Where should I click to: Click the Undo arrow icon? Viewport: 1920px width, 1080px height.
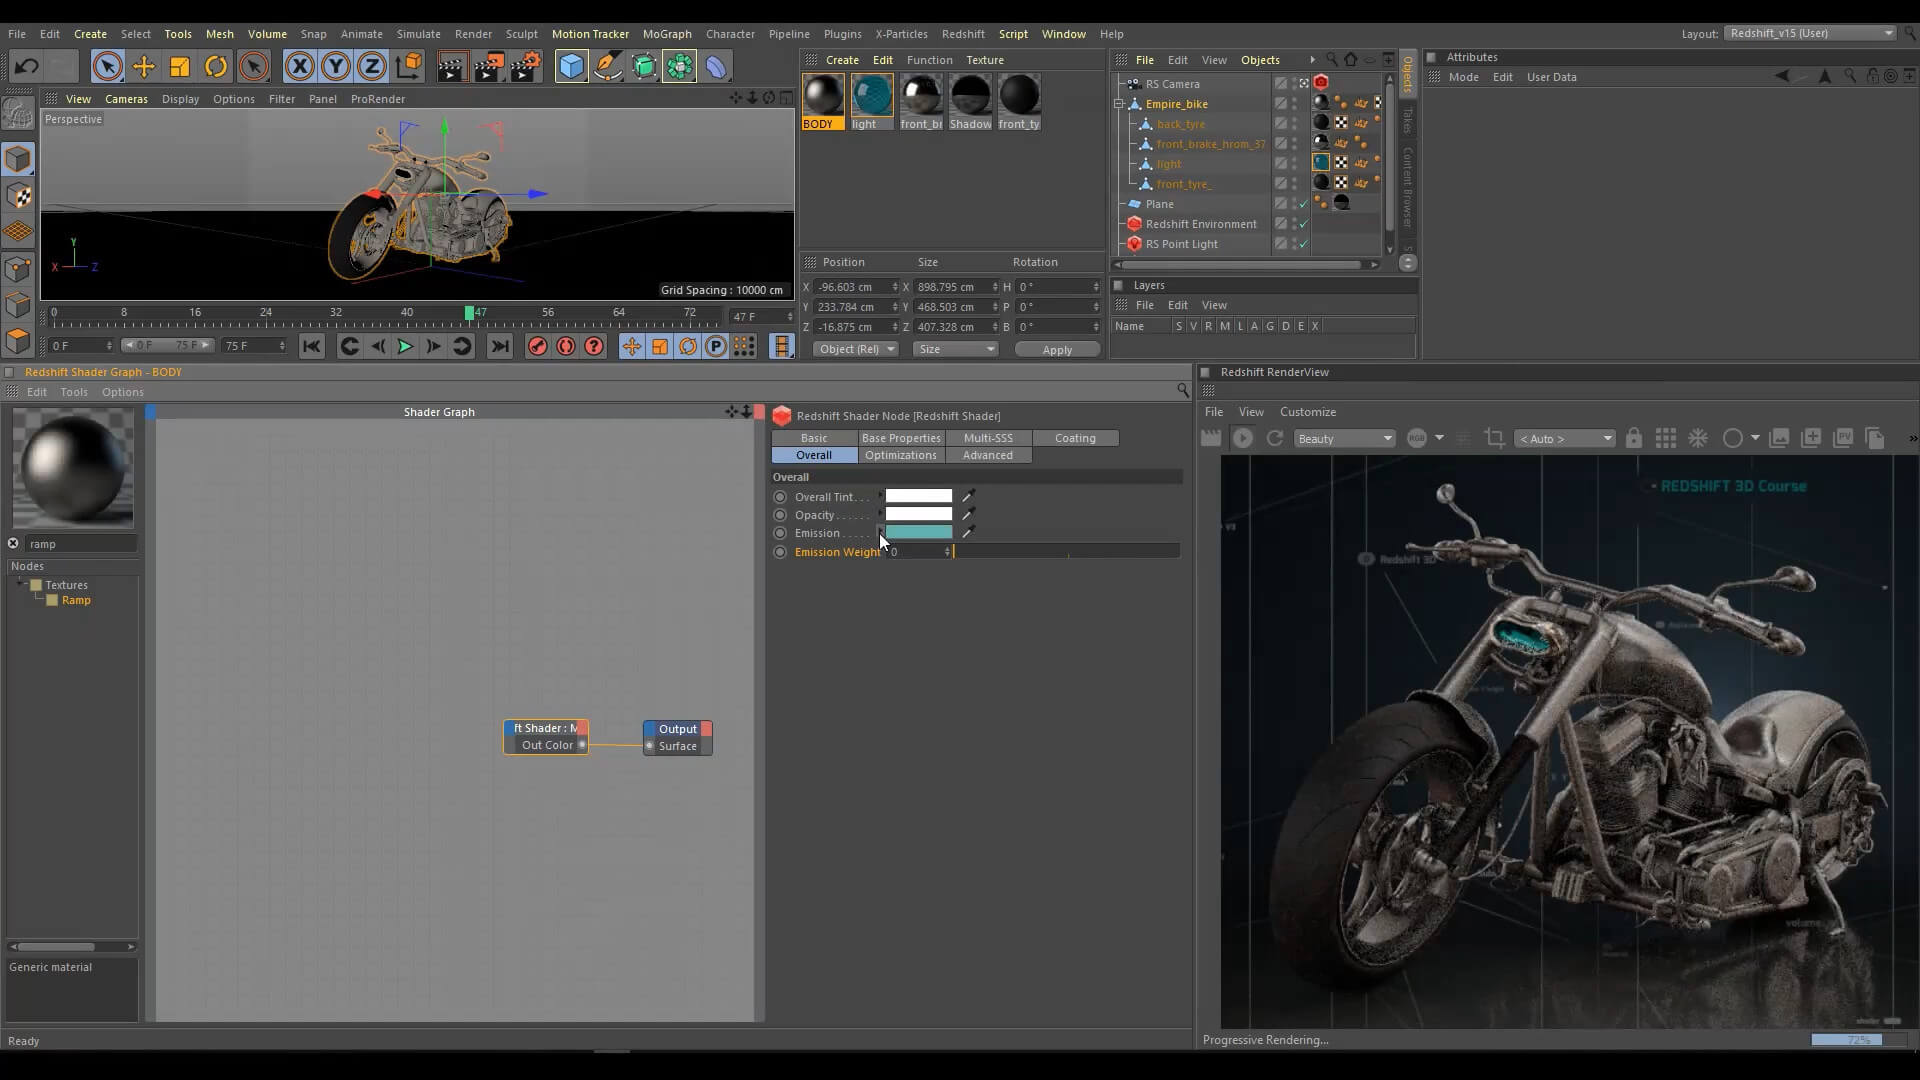click(x=27, y=67)
